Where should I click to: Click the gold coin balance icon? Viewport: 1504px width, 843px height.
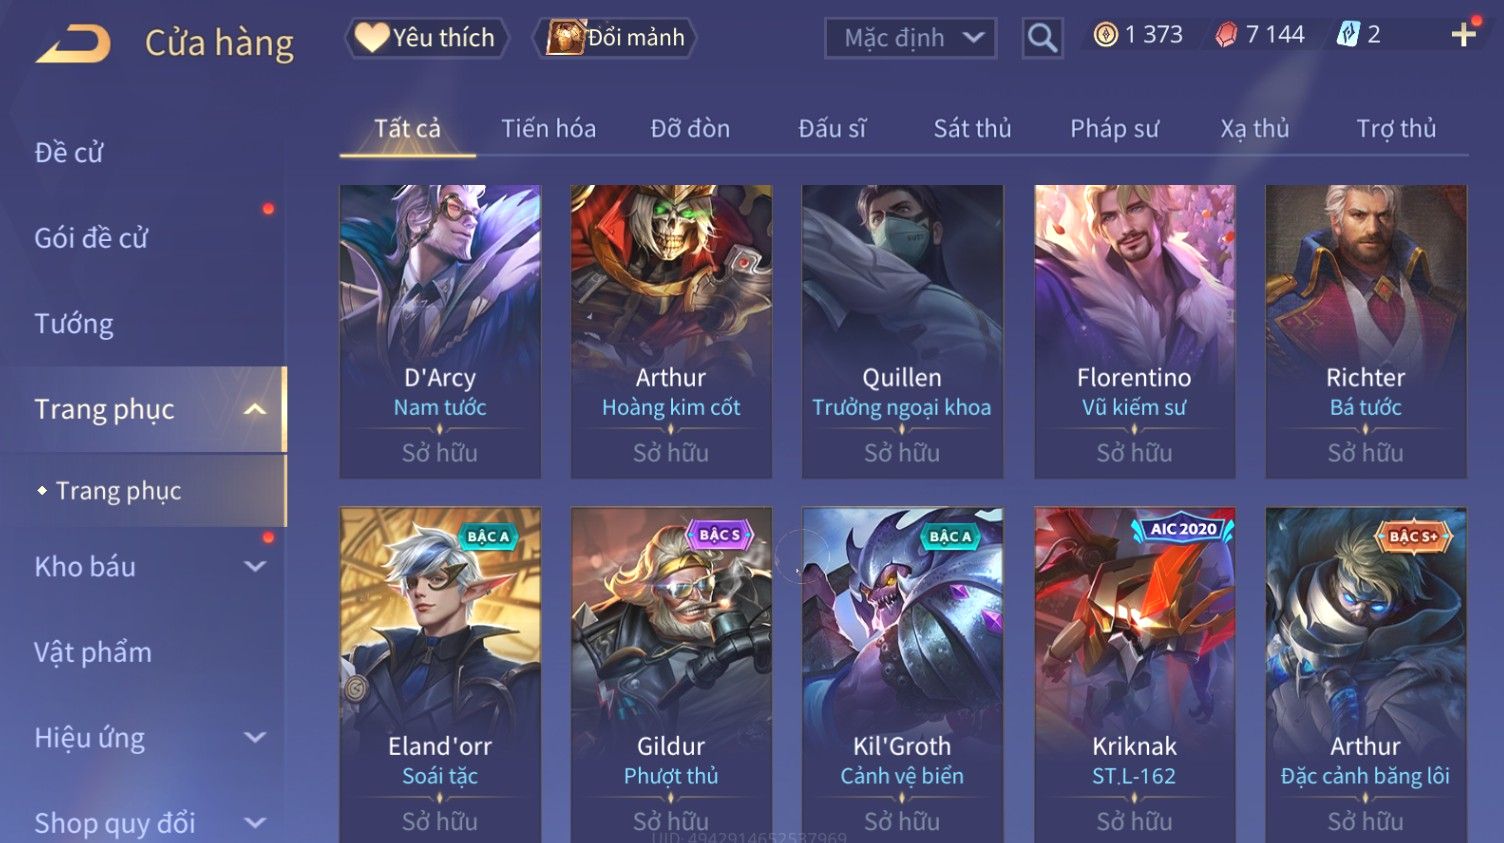pyautogui.click(x=1105, y=35)
